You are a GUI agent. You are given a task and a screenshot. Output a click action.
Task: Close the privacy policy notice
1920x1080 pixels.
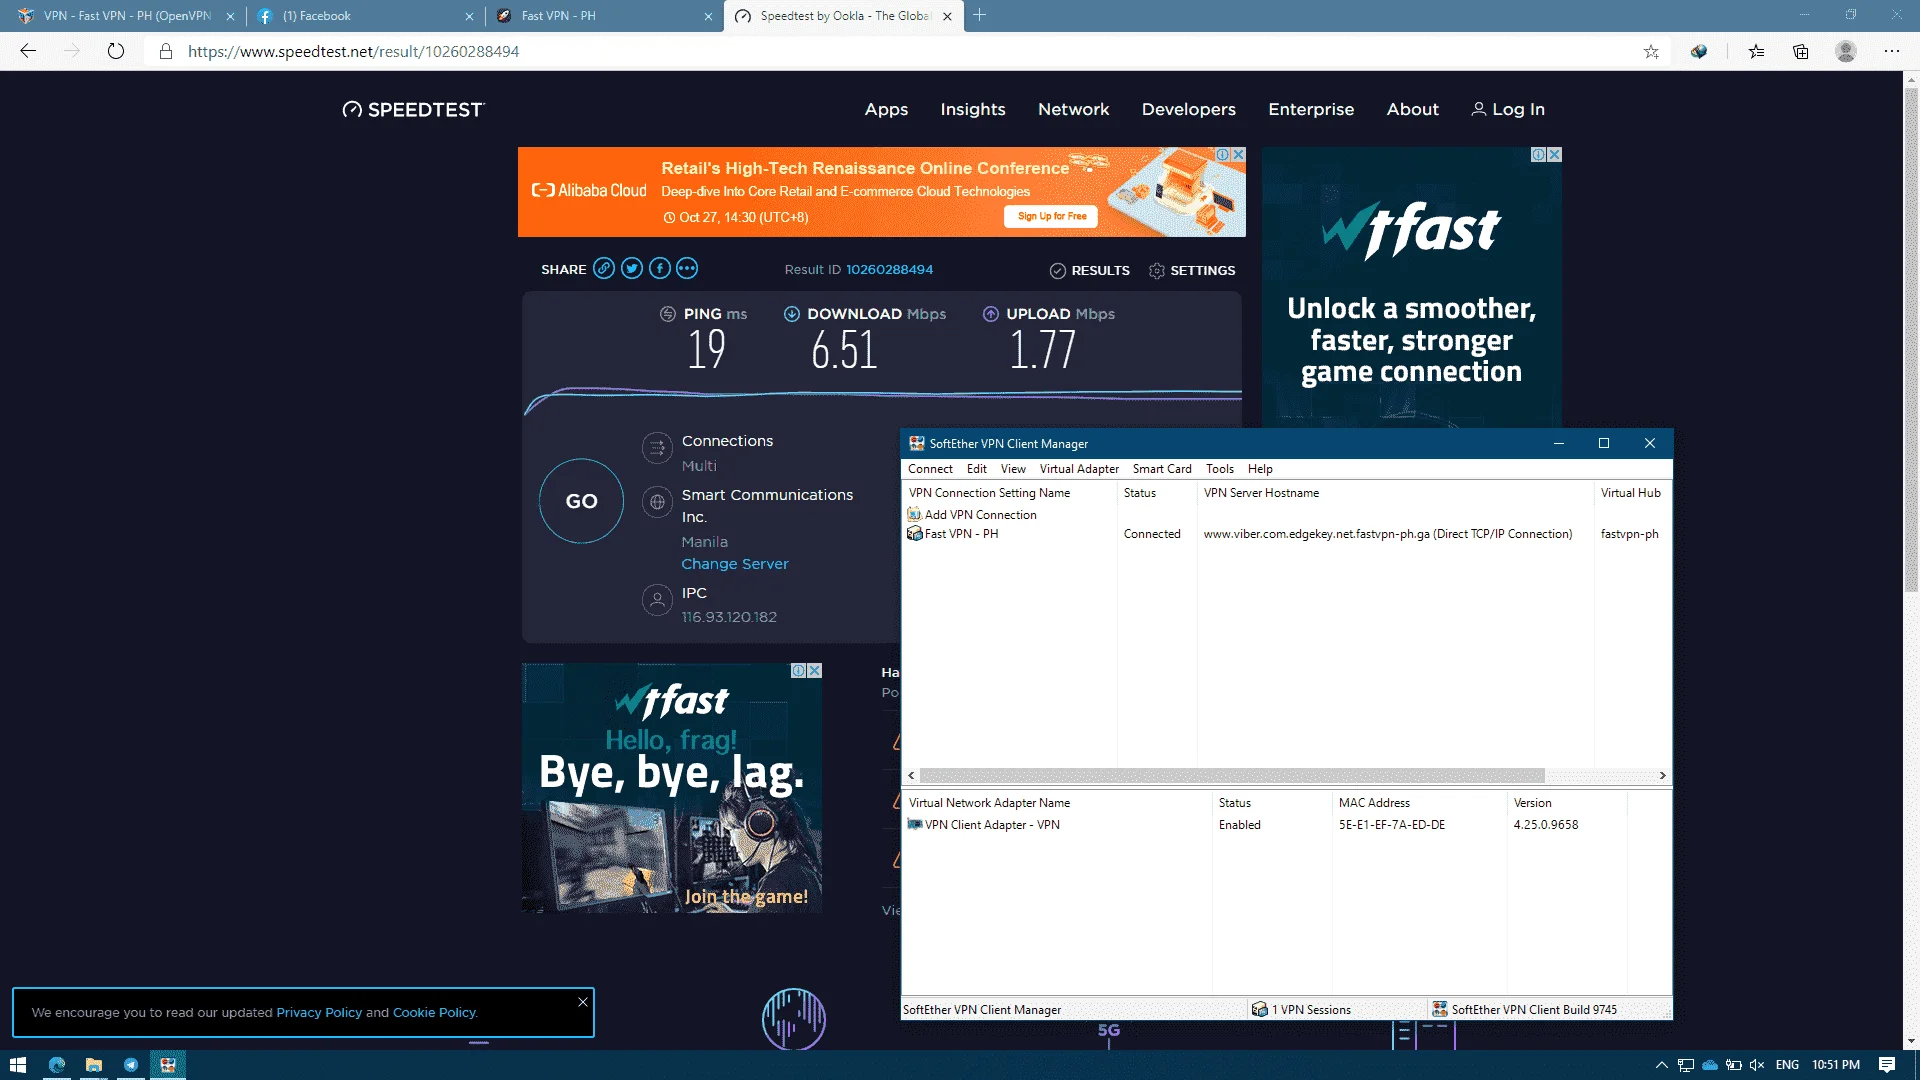click(x=583, y=1001)
